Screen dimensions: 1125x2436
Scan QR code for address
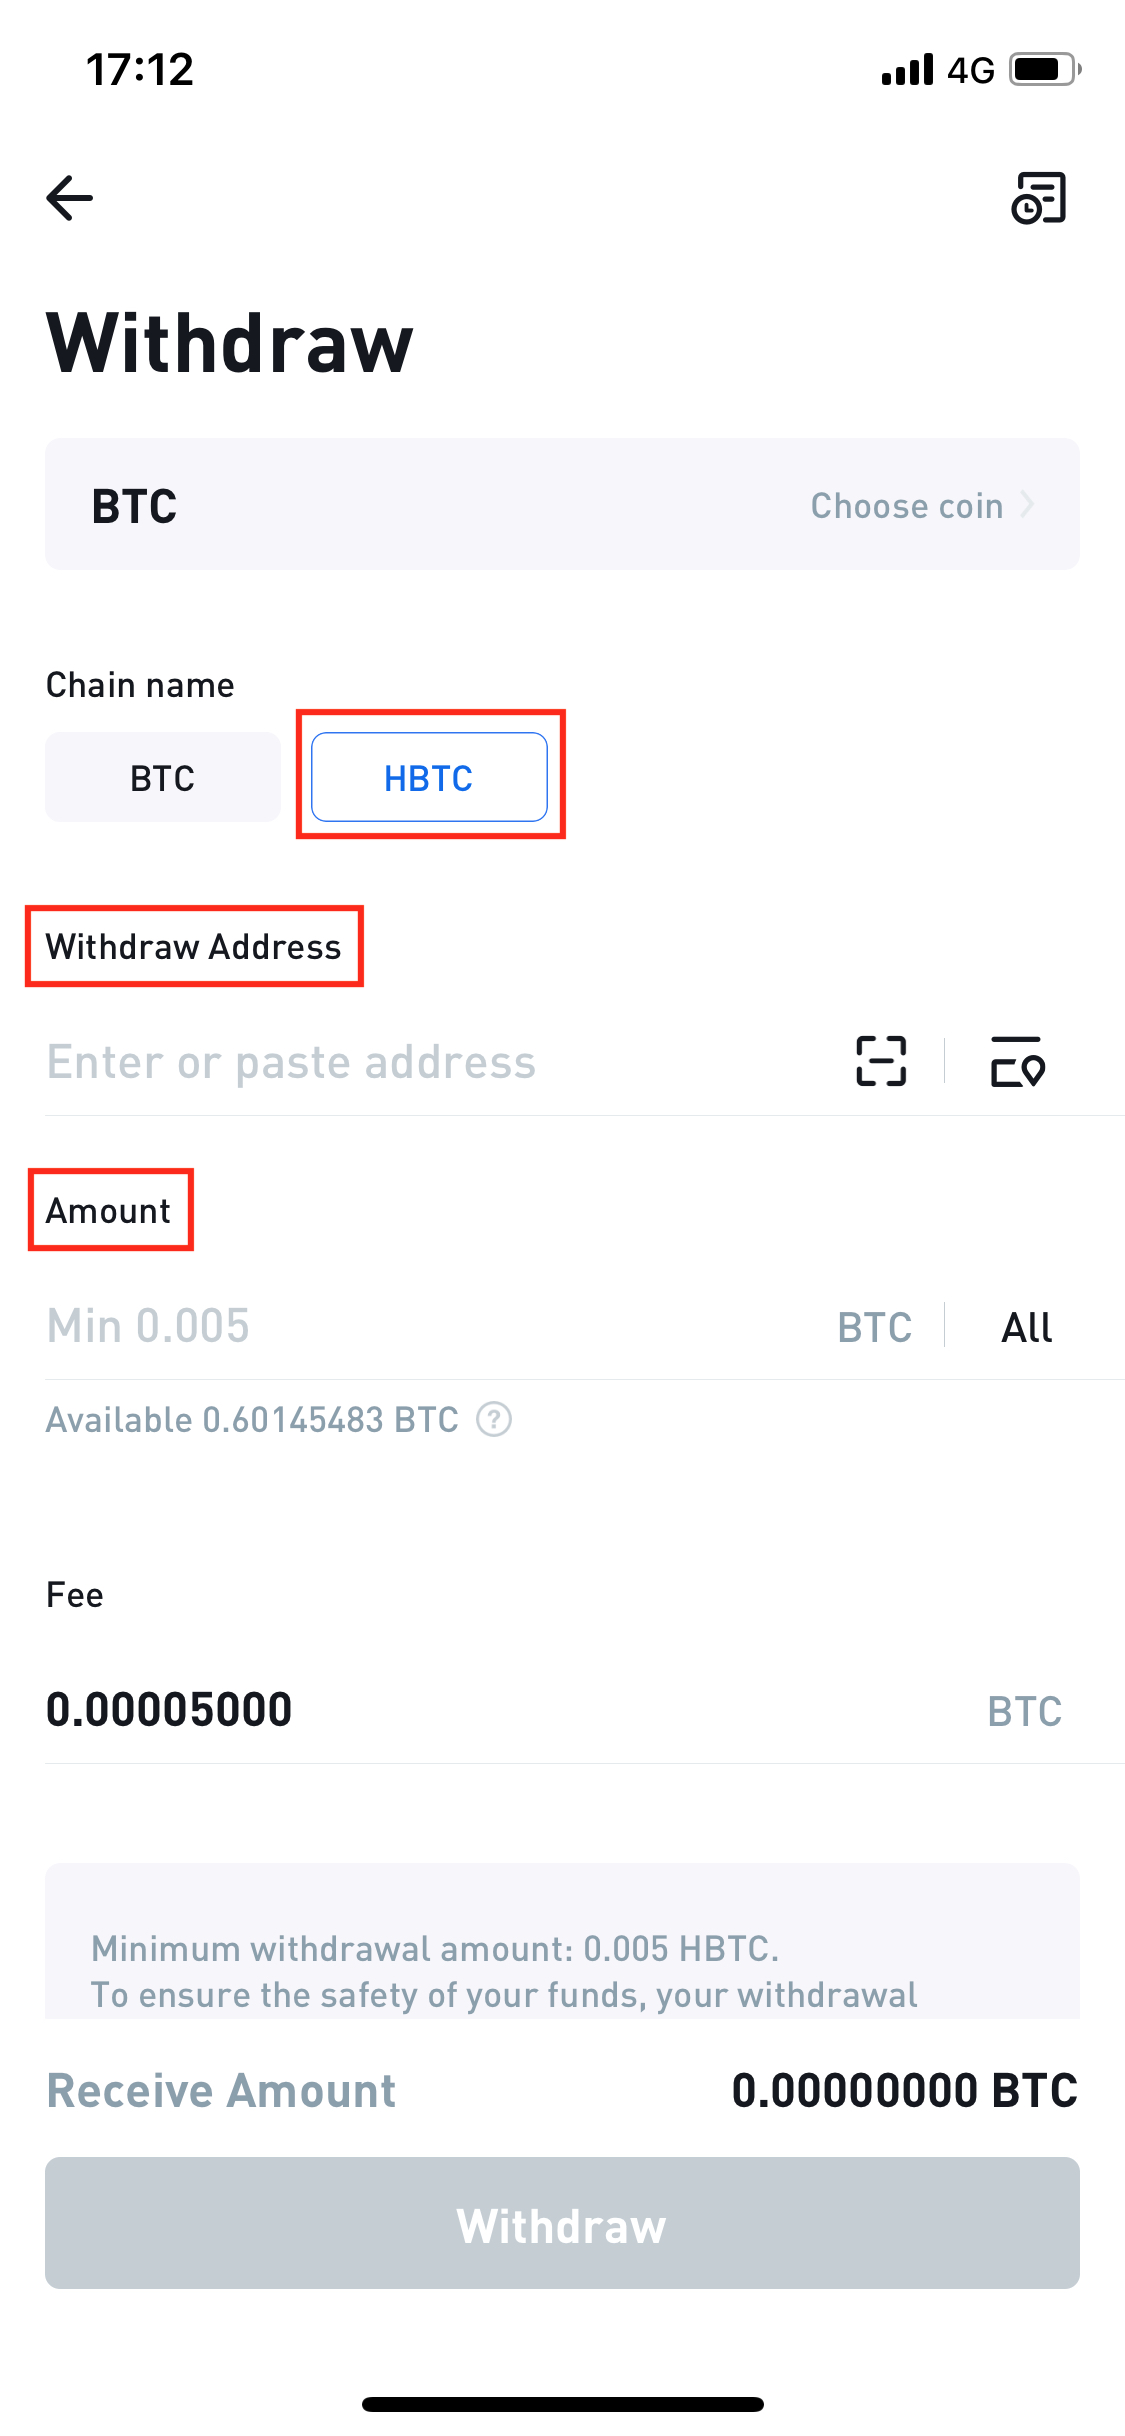click(881, 1061)
